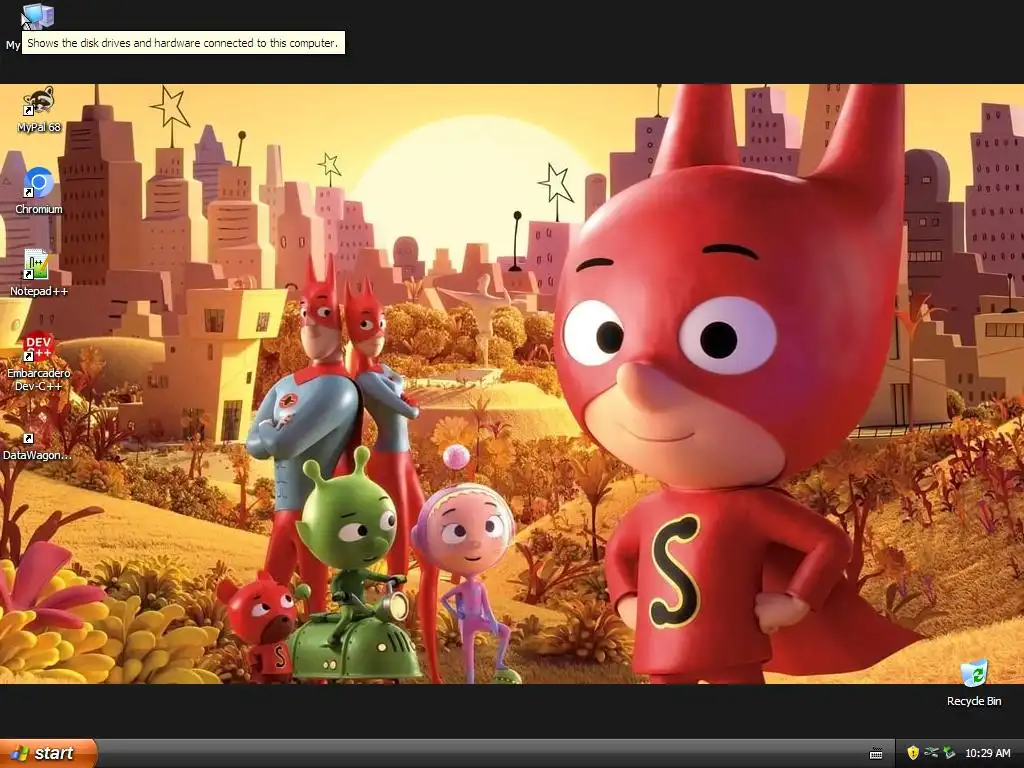This screenshot has height=768, width=1024.
Task: Select the My Computer desktop icon
Action: [x=39, y=16]
